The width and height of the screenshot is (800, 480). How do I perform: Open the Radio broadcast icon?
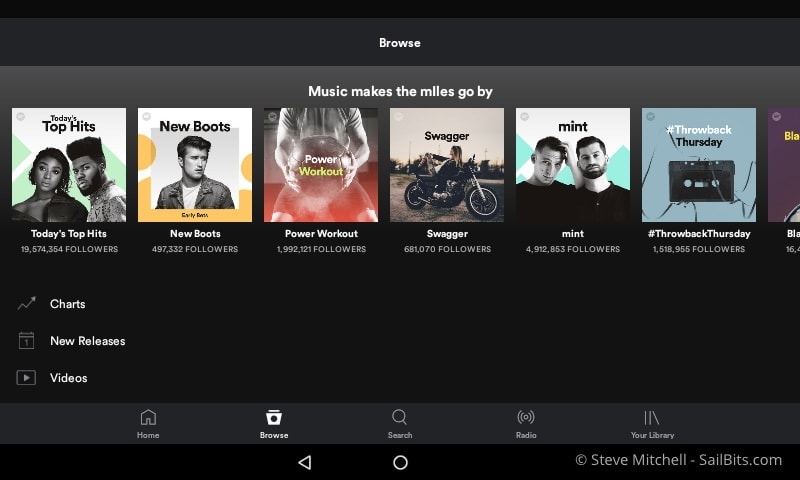coord(526,417)
